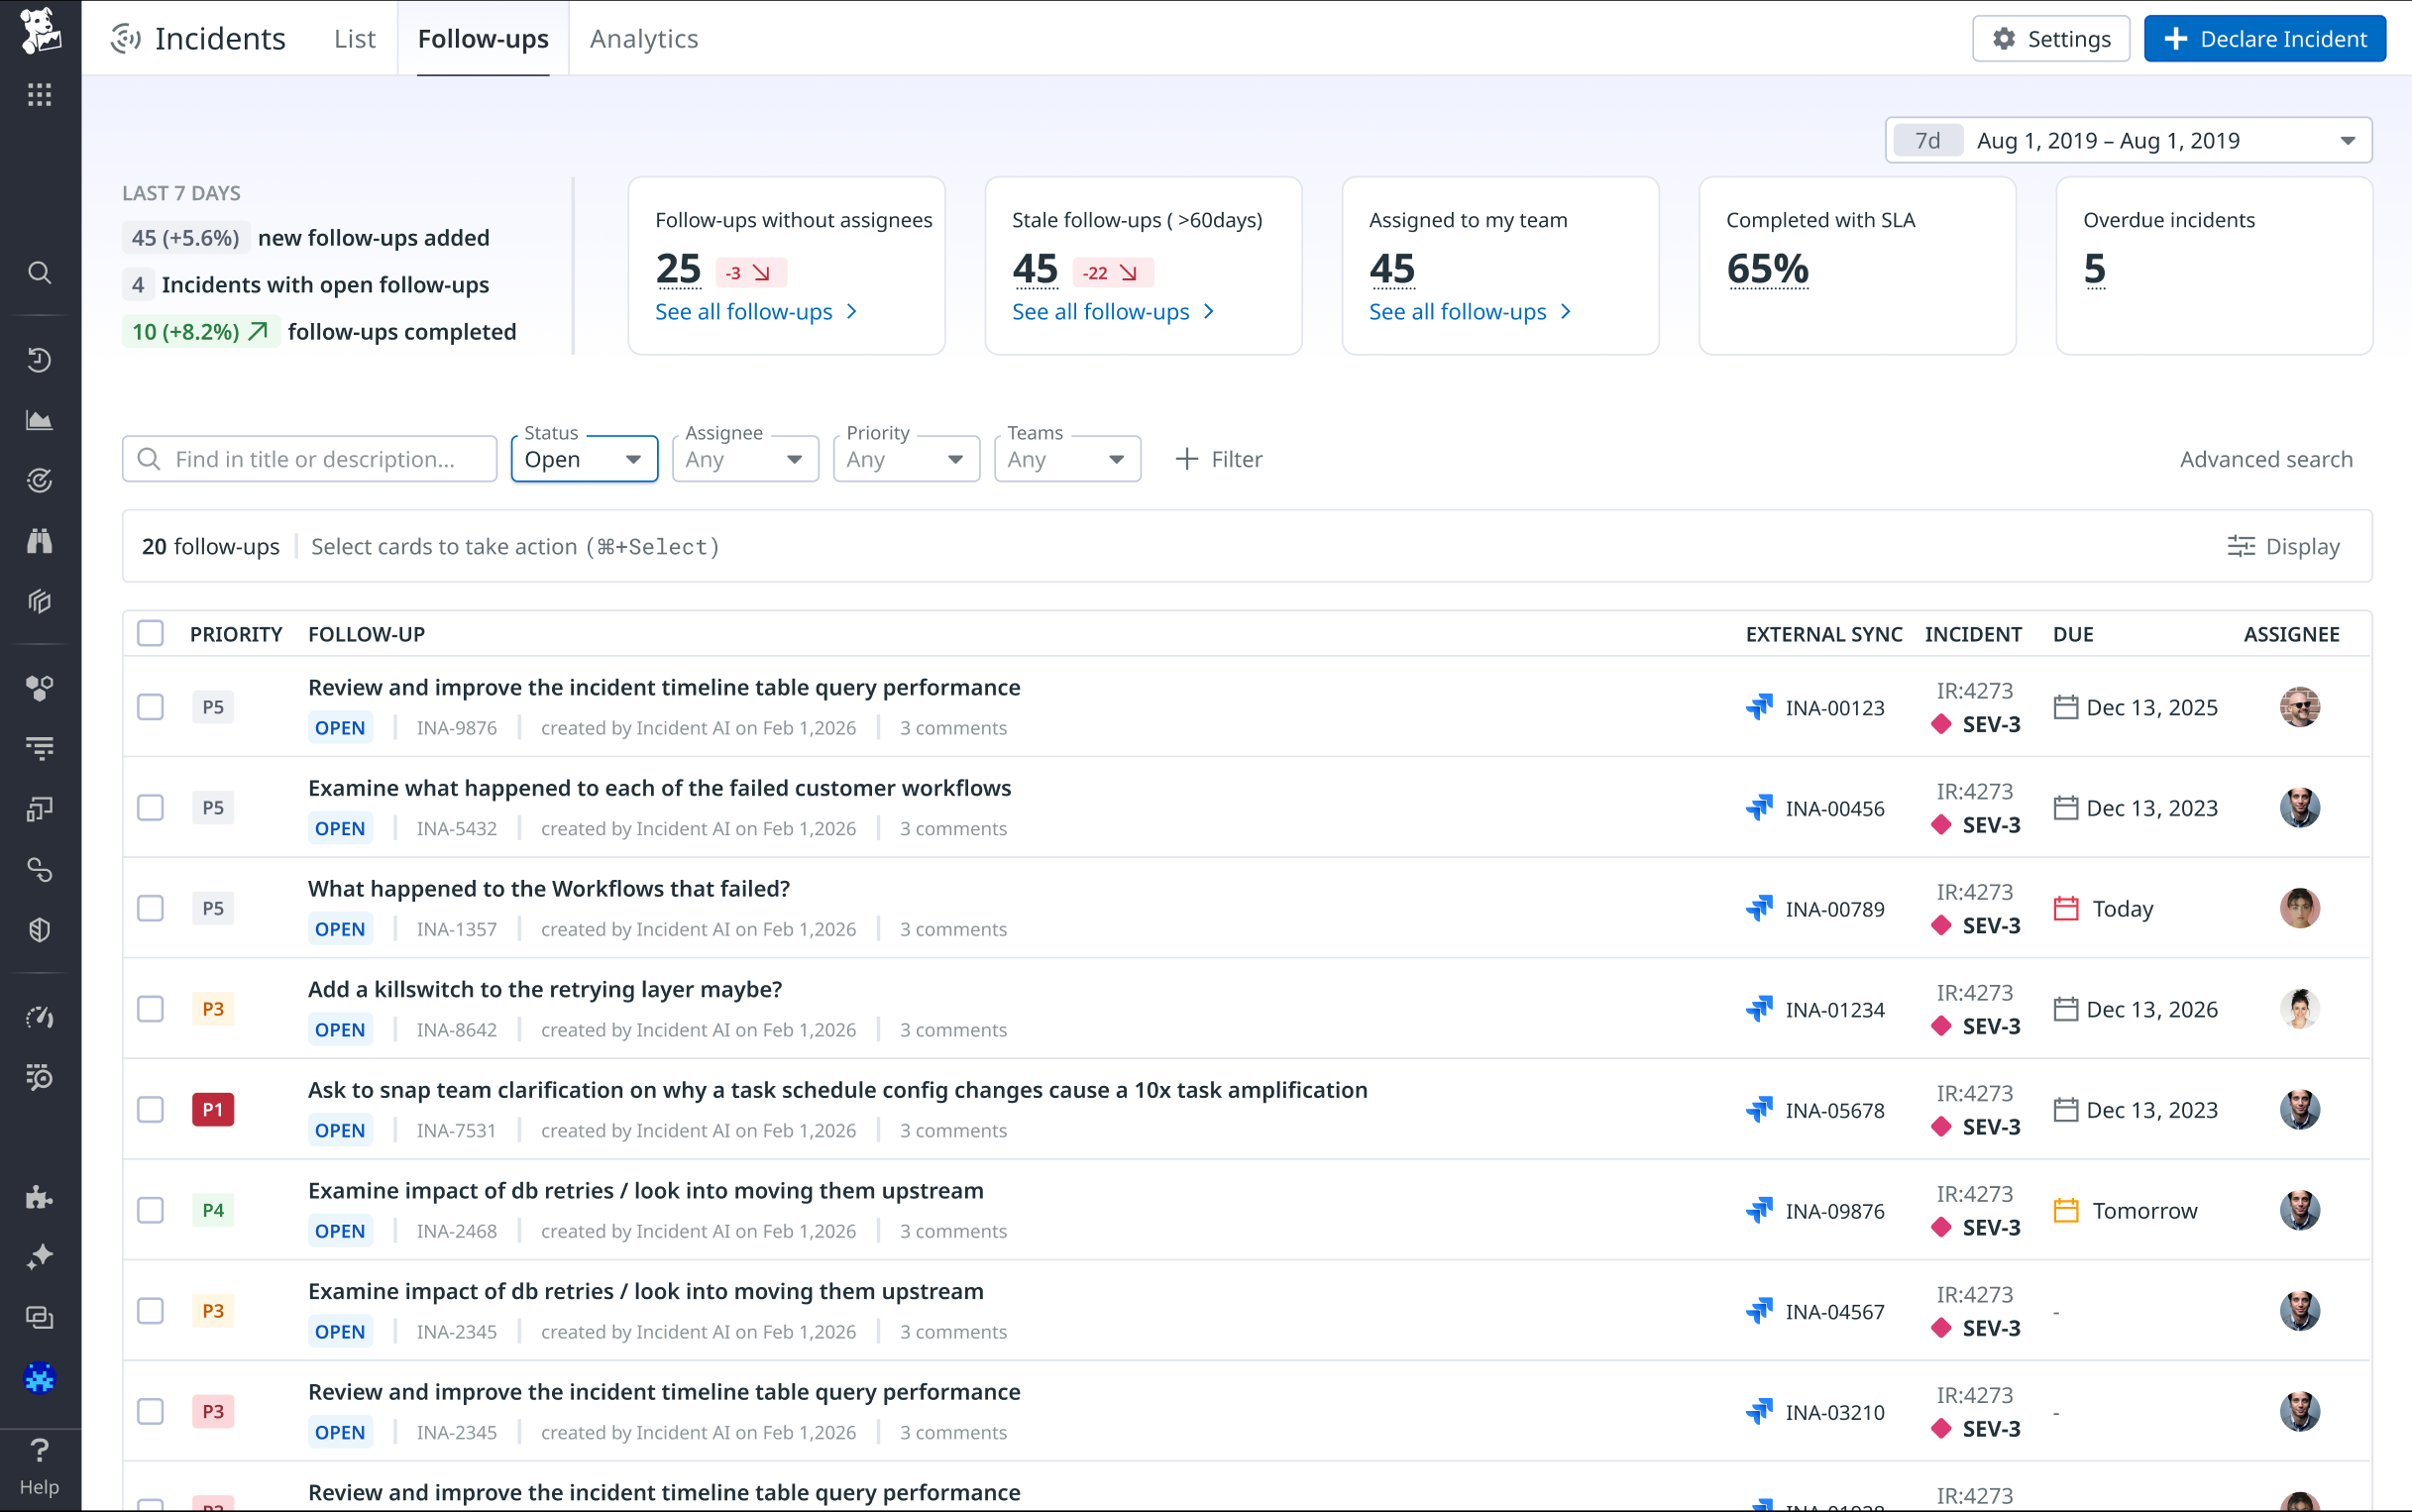The image size is (2412, 1512).
Task: Open the area chart dashboards icon
Action: click(x=40, y=420)
